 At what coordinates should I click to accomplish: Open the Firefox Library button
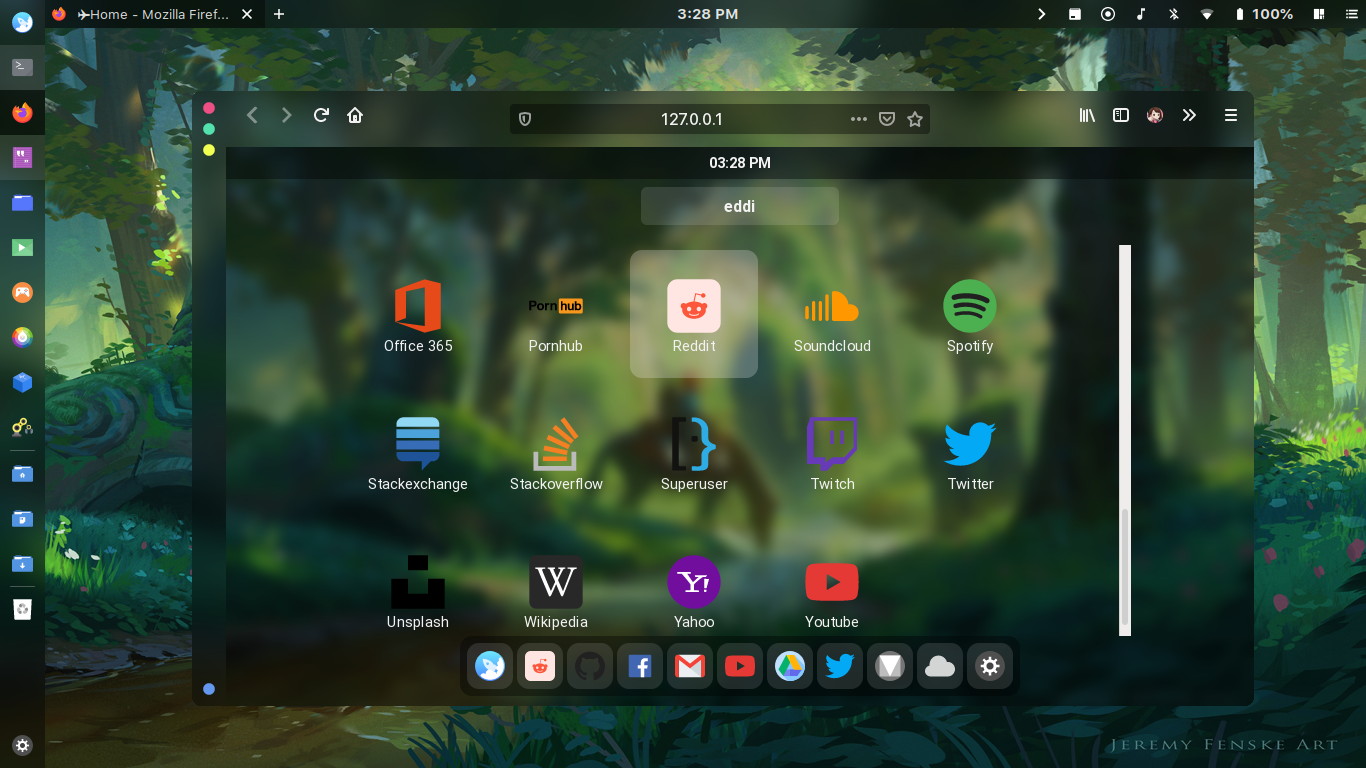click(1087, 116)
